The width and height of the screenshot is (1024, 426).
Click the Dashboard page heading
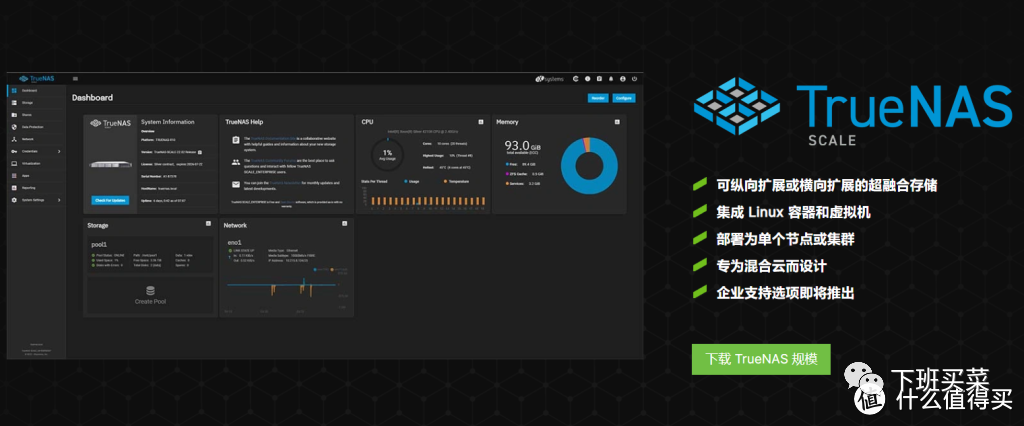93,98
